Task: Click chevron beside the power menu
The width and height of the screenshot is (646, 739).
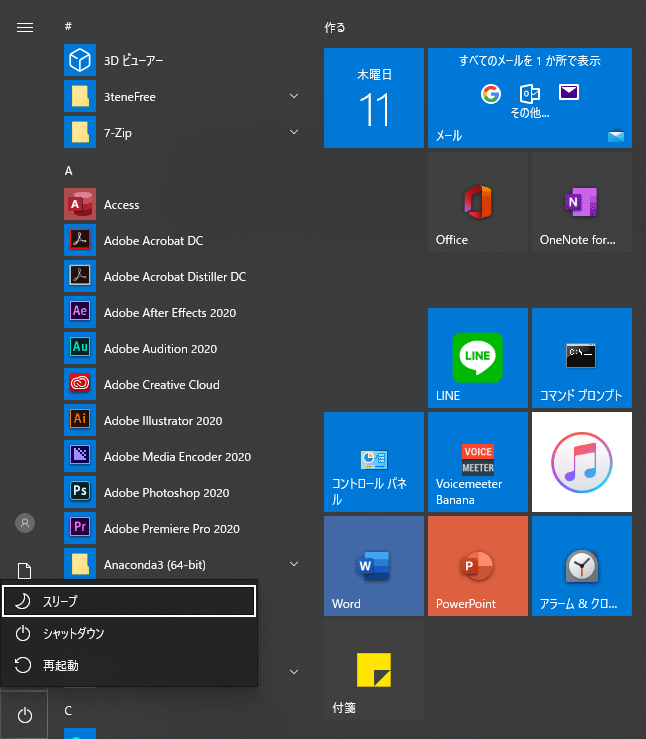Action: pyautogui.click(x=294, y=672)
